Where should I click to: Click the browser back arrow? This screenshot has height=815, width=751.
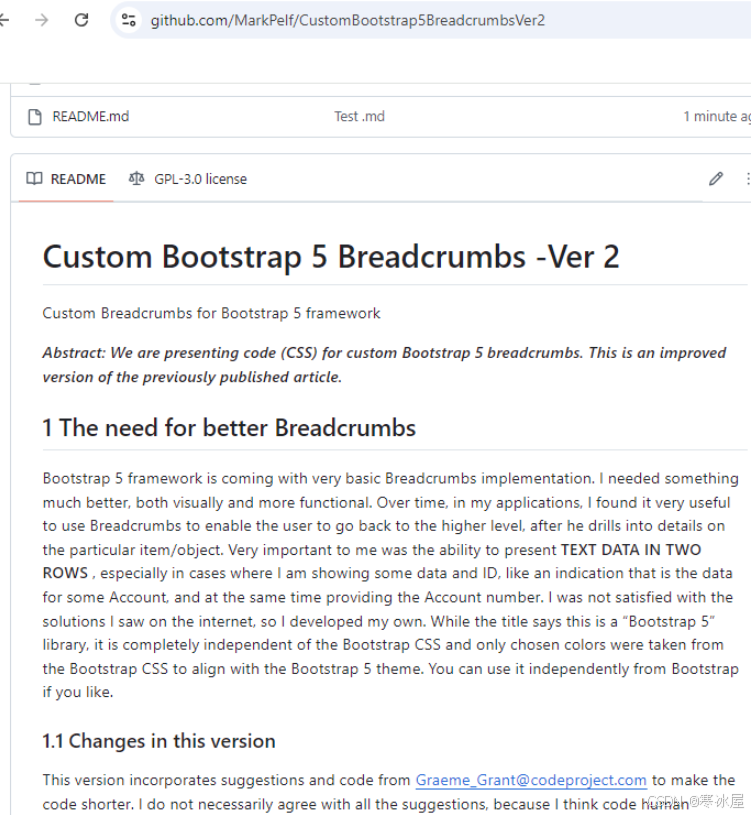[3, 20]
